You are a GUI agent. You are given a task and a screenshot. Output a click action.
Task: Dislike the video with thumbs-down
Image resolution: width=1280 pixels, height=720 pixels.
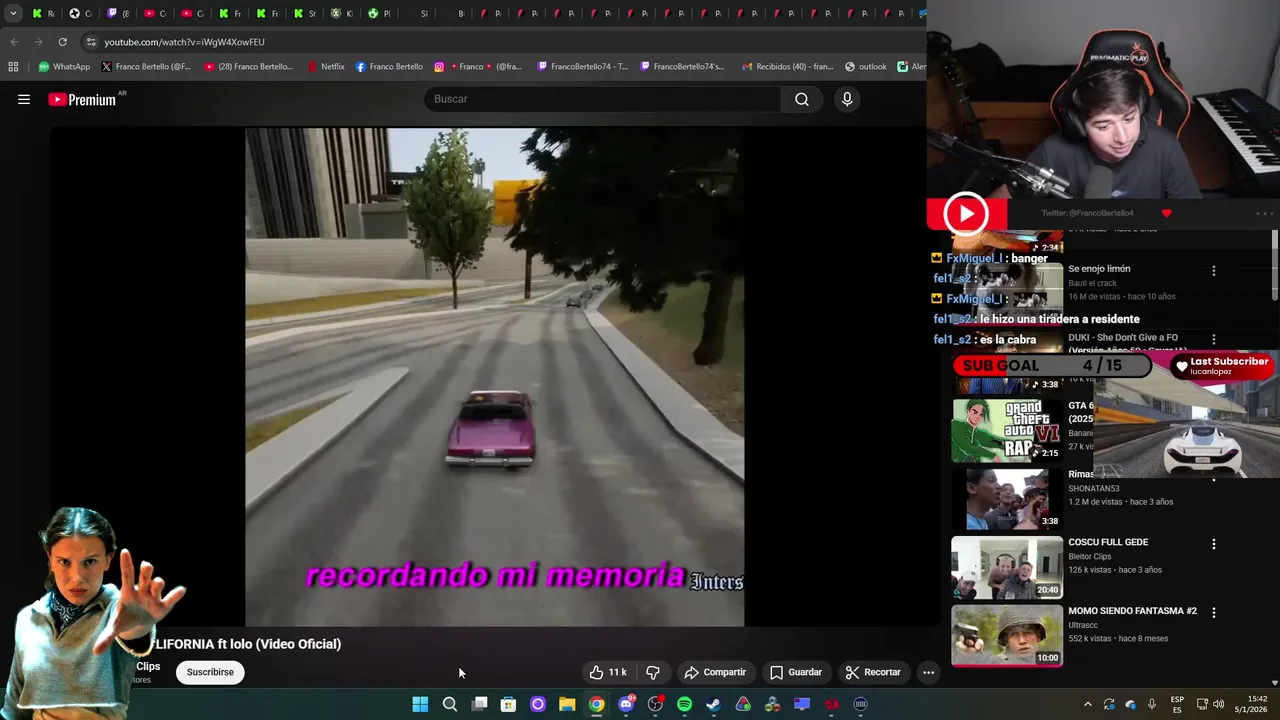click(x=653, y=672)
